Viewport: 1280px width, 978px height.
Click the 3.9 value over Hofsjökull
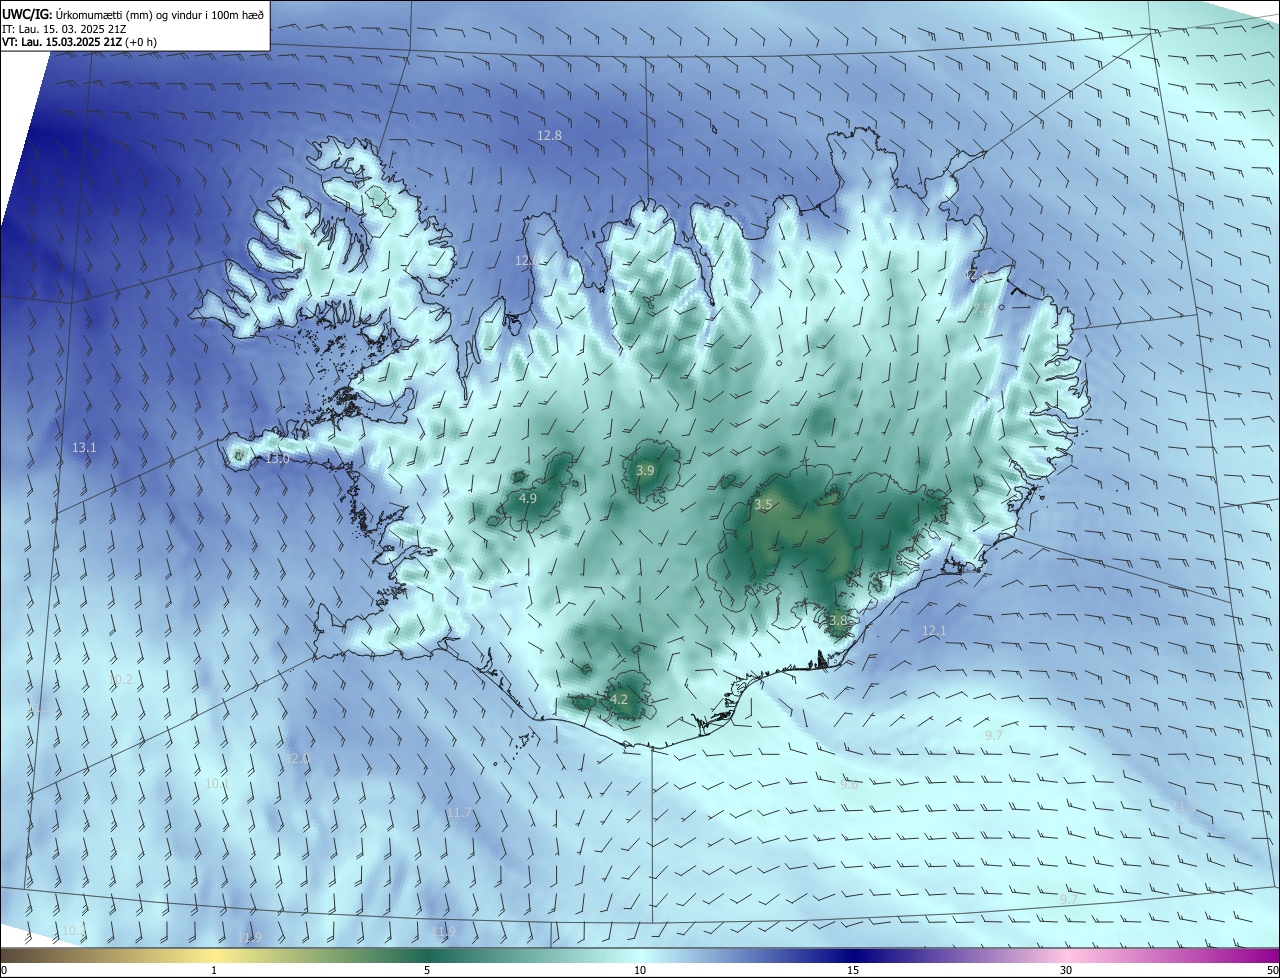point(645,471)
